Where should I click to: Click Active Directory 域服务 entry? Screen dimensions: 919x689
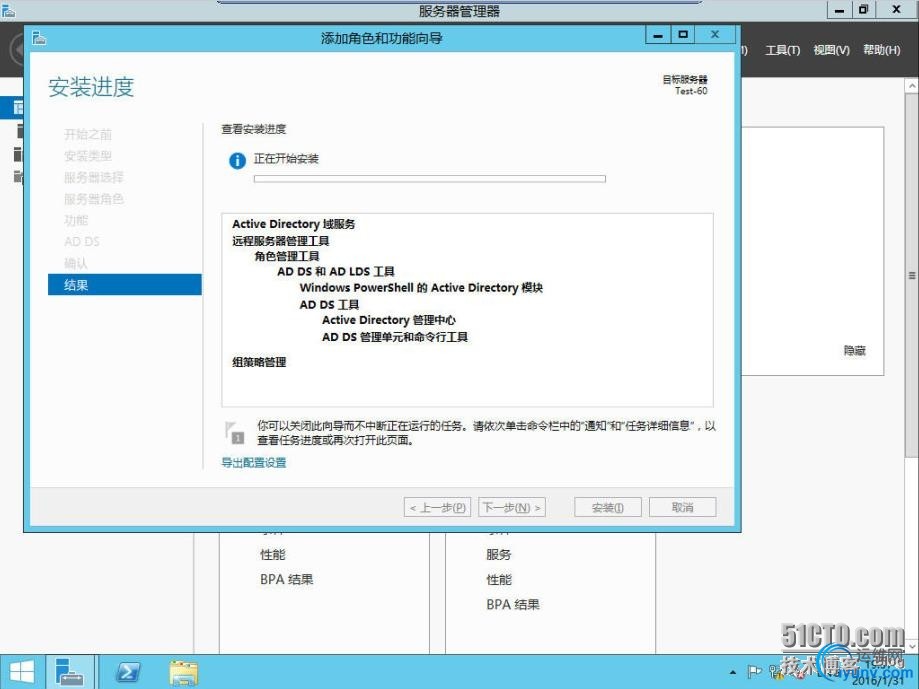294,224
